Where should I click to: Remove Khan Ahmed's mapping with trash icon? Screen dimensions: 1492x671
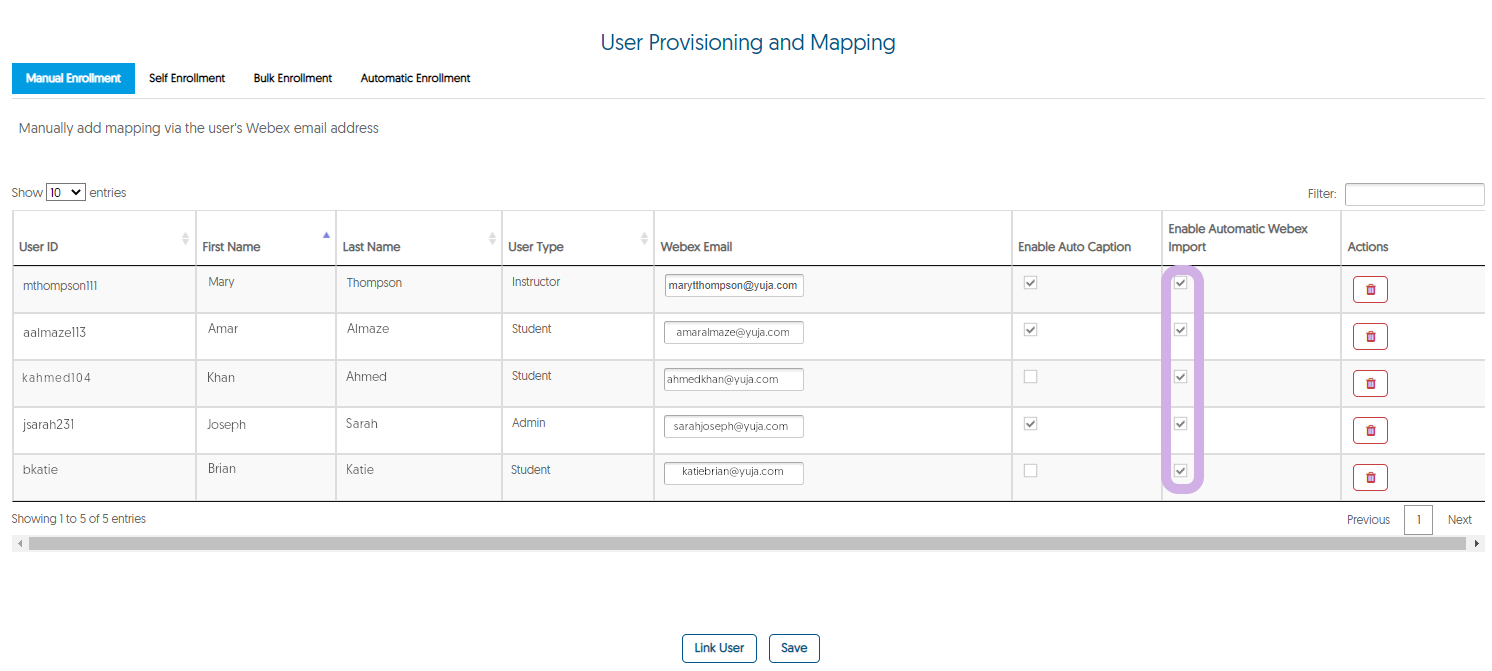click(x=1369, y=383)
